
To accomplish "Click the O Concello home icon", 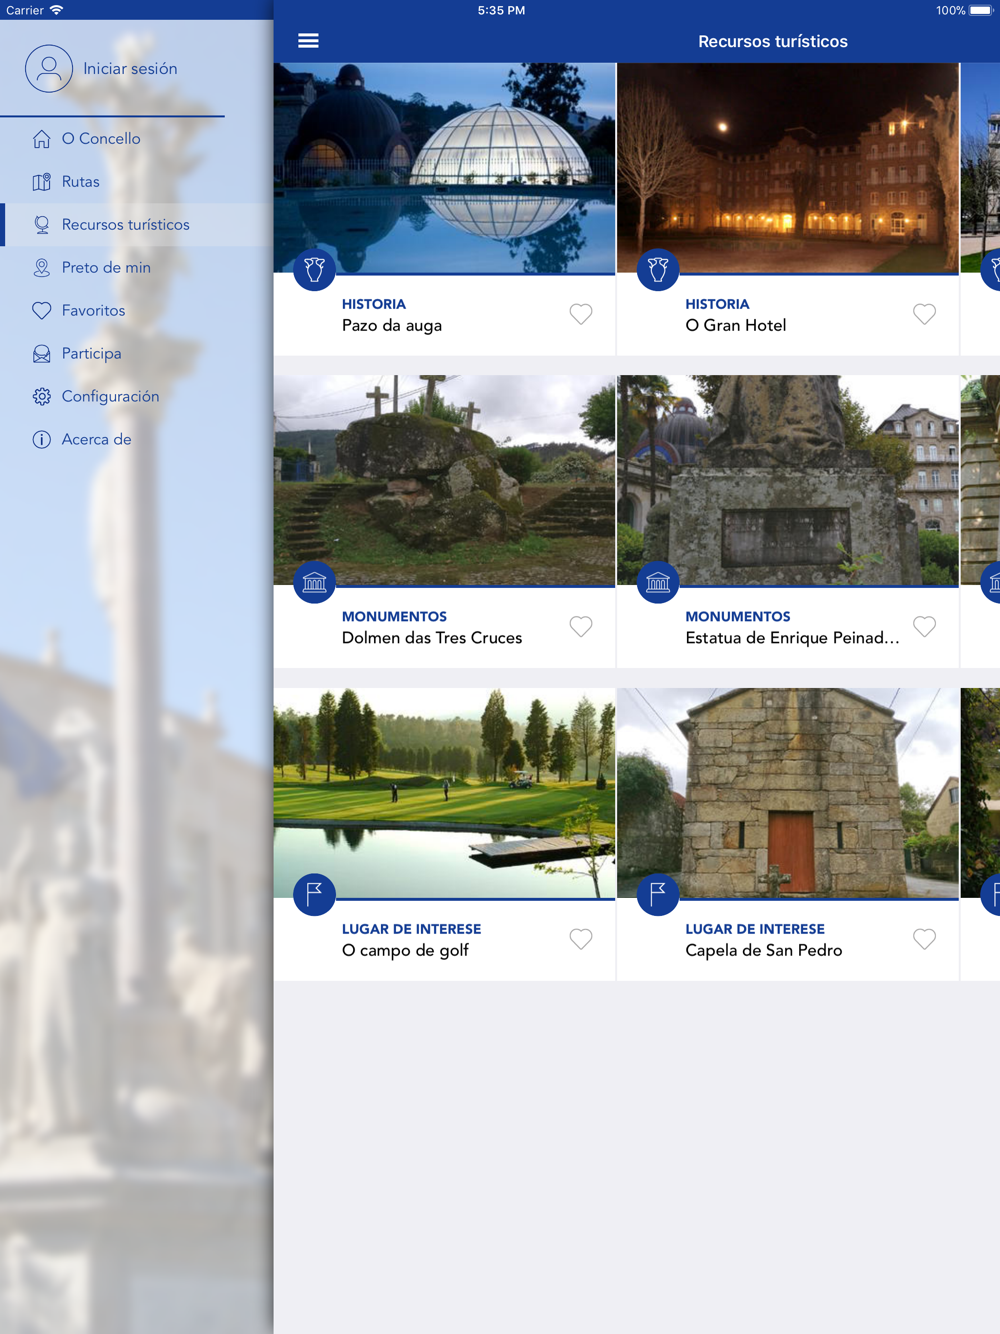I will [41, 139].
